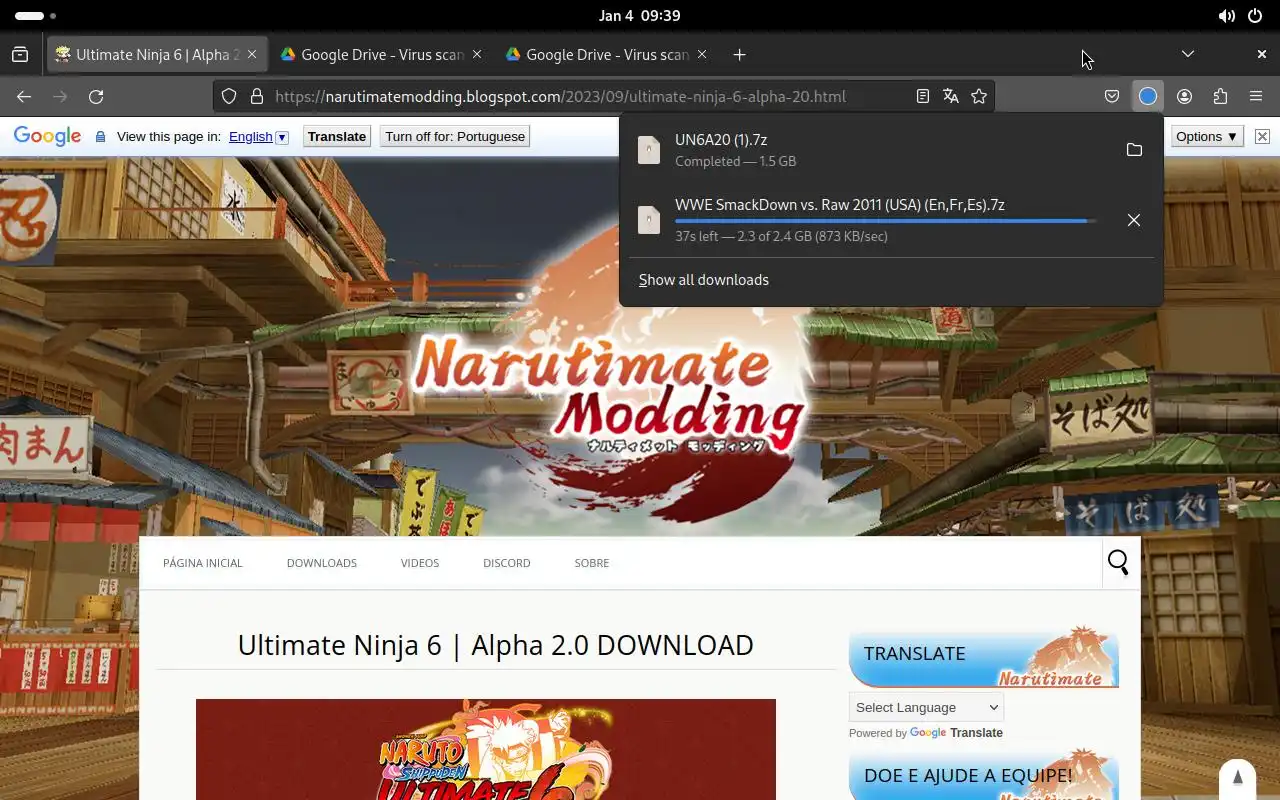Close the Ultimate Ninja 6 tab

pyautogui.click(x=252, y=55)
